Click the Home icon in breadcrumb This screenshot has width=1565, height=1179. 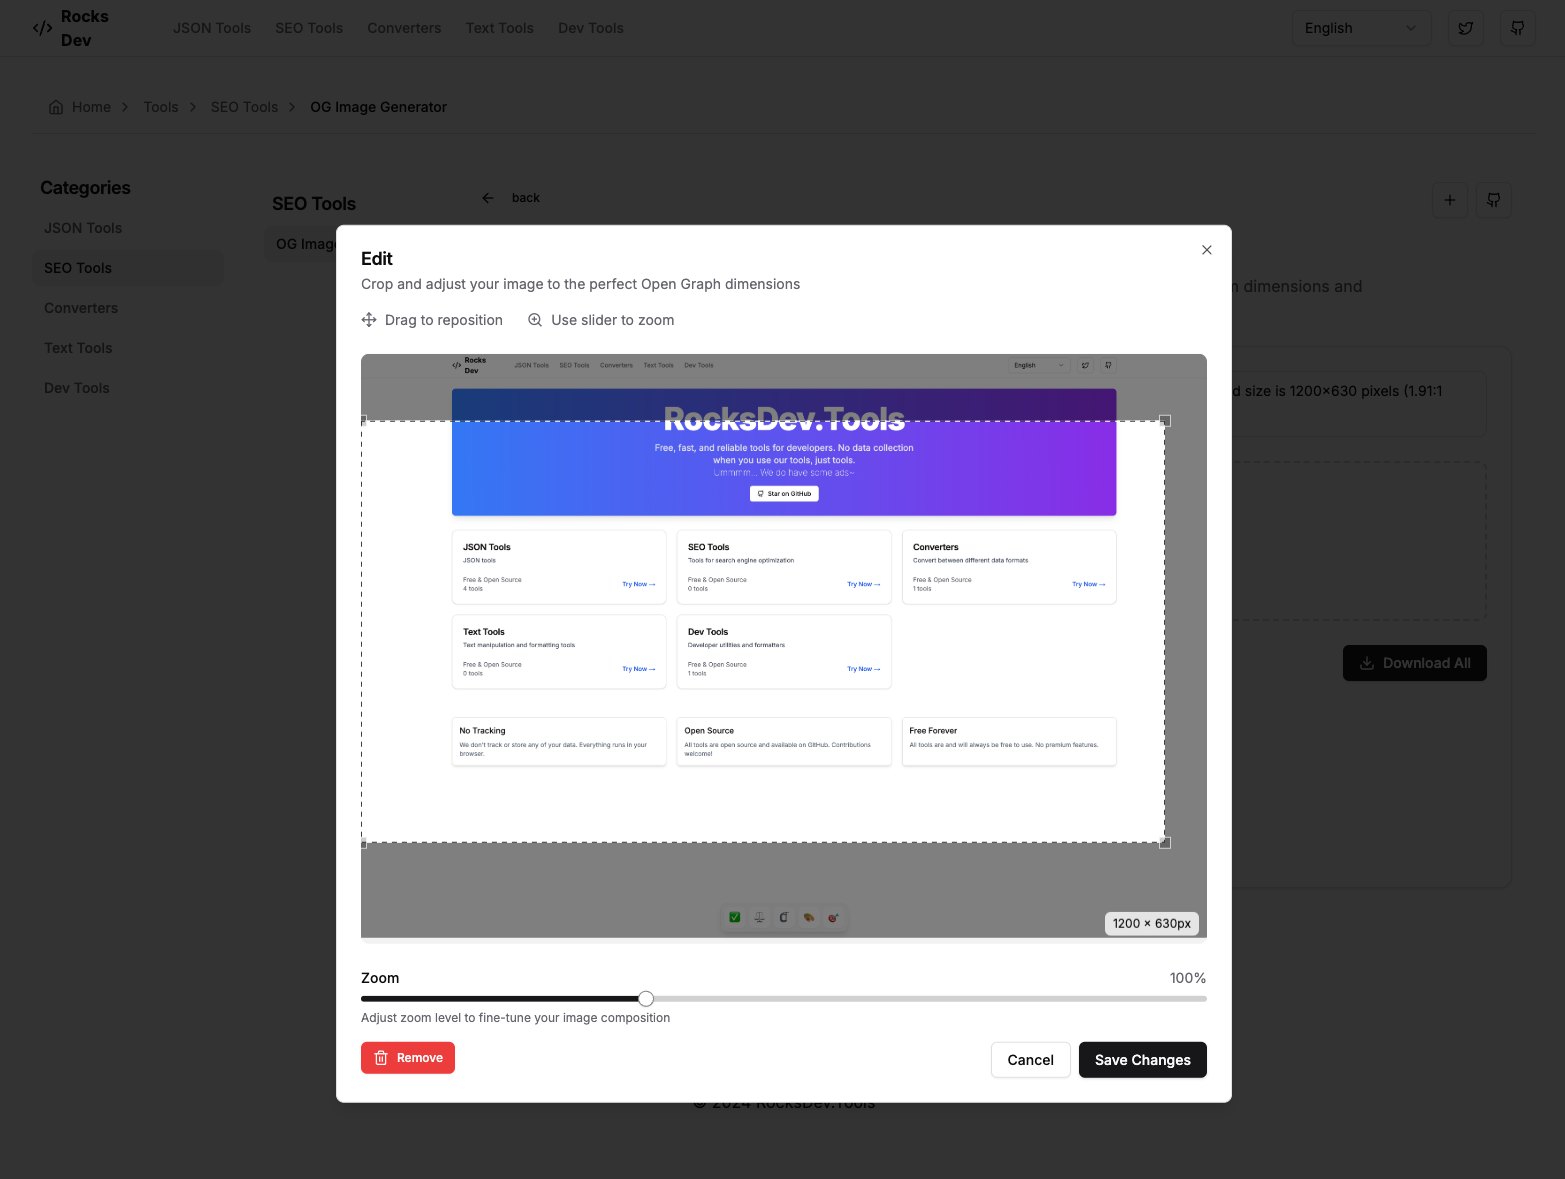(x=56, y=107)
